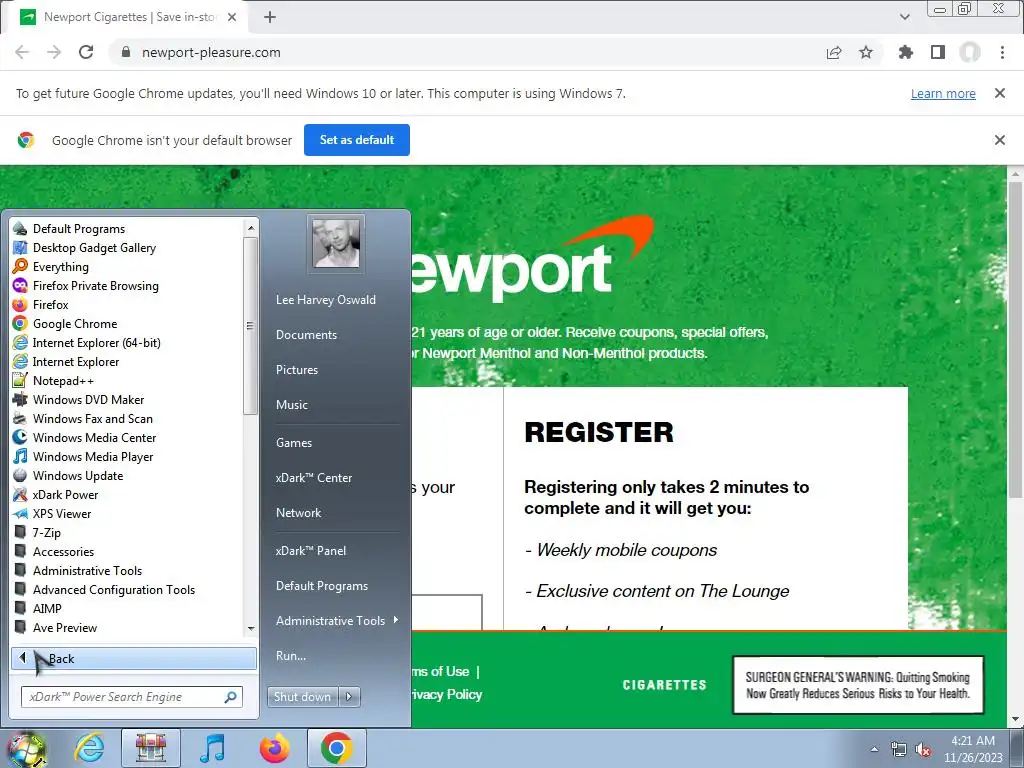Click the Chrome address bar URL
The image size is (1024, 768).
(211, 52)
